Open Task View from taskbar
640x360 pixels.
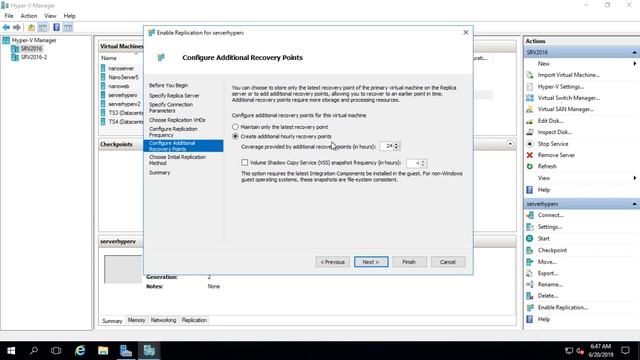pyautogui.click(x=56, y=351)
